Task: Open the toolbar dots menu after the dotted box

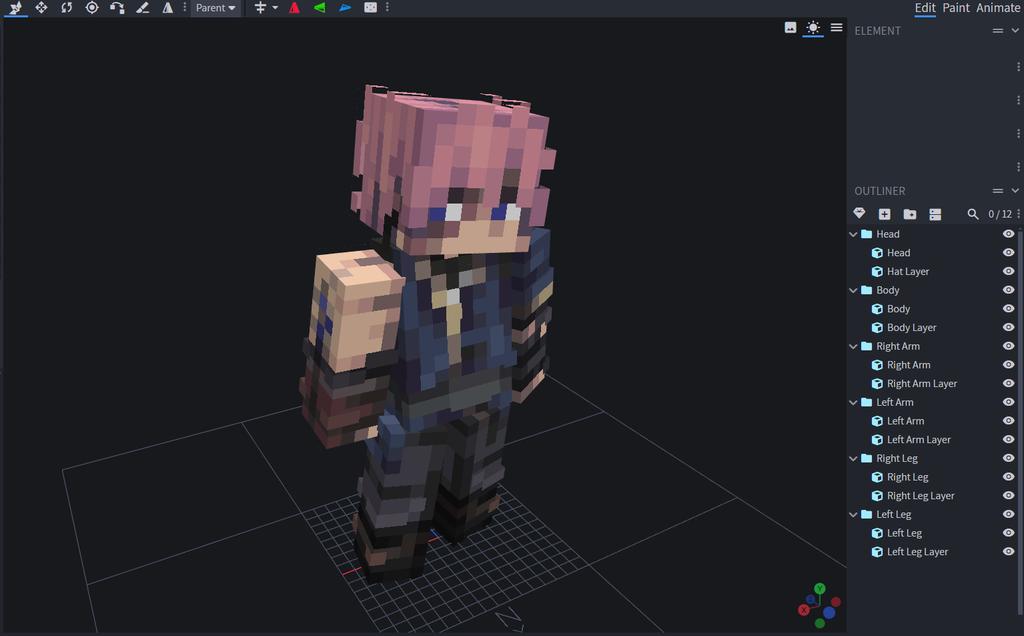Action: (x=387, y=8)
